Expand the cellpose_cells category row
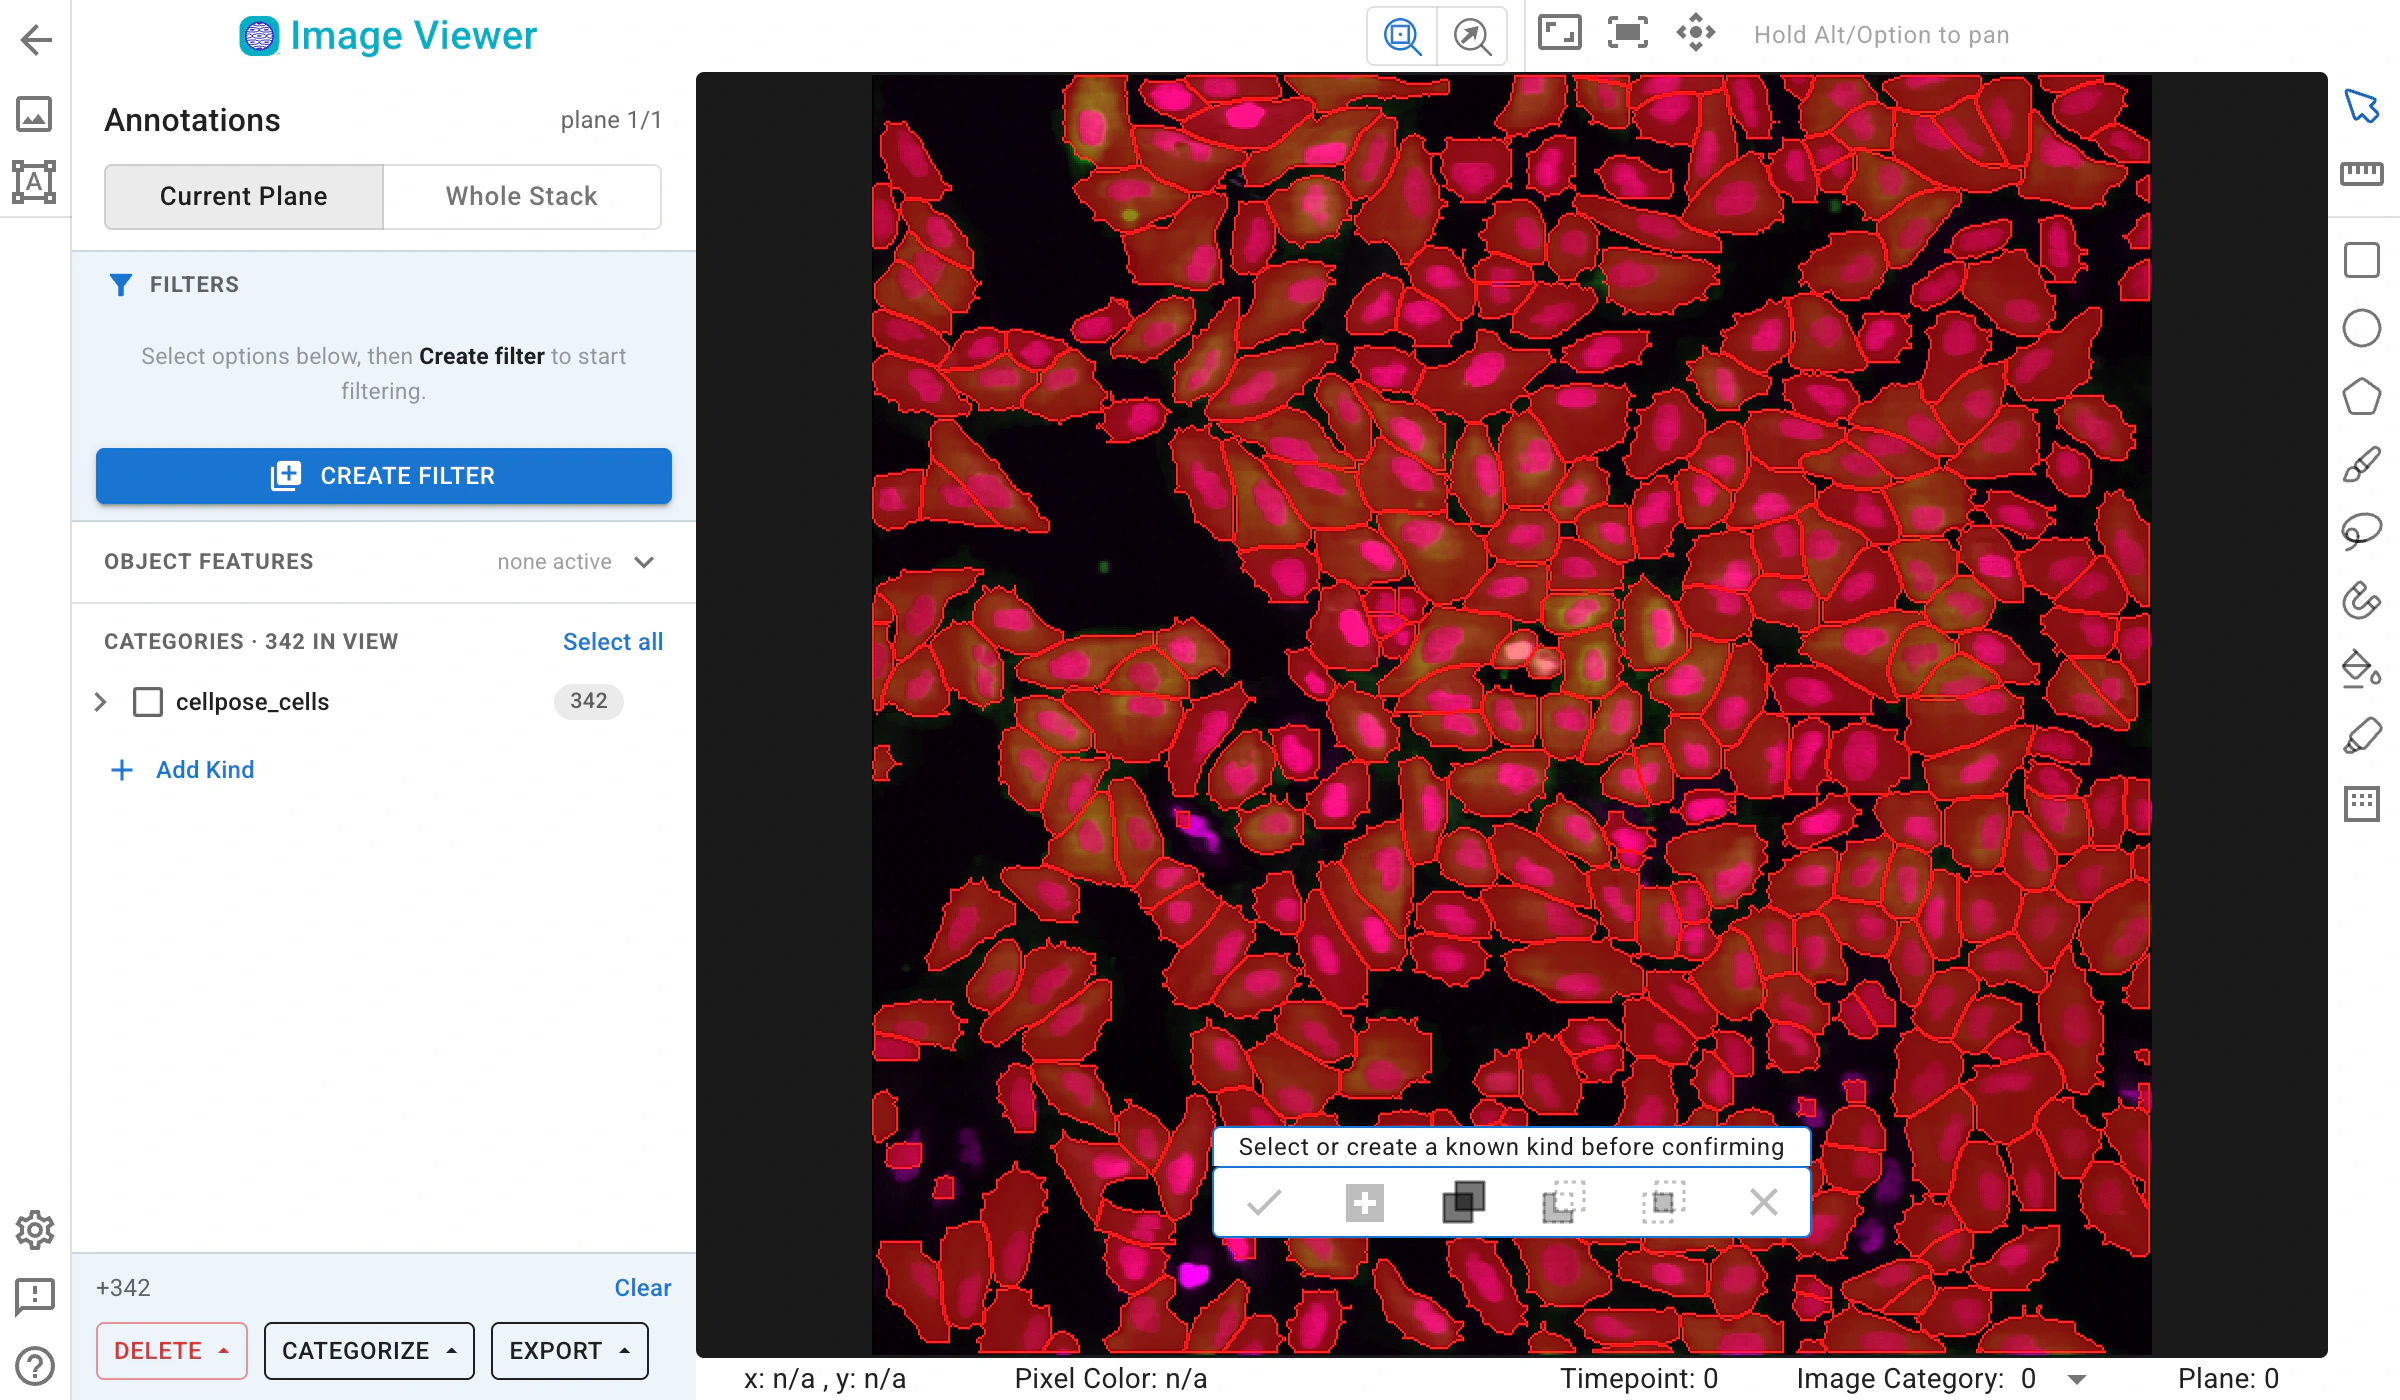Image resolution: width=2400 pixels, height=1400 pixels. (100, 702)
